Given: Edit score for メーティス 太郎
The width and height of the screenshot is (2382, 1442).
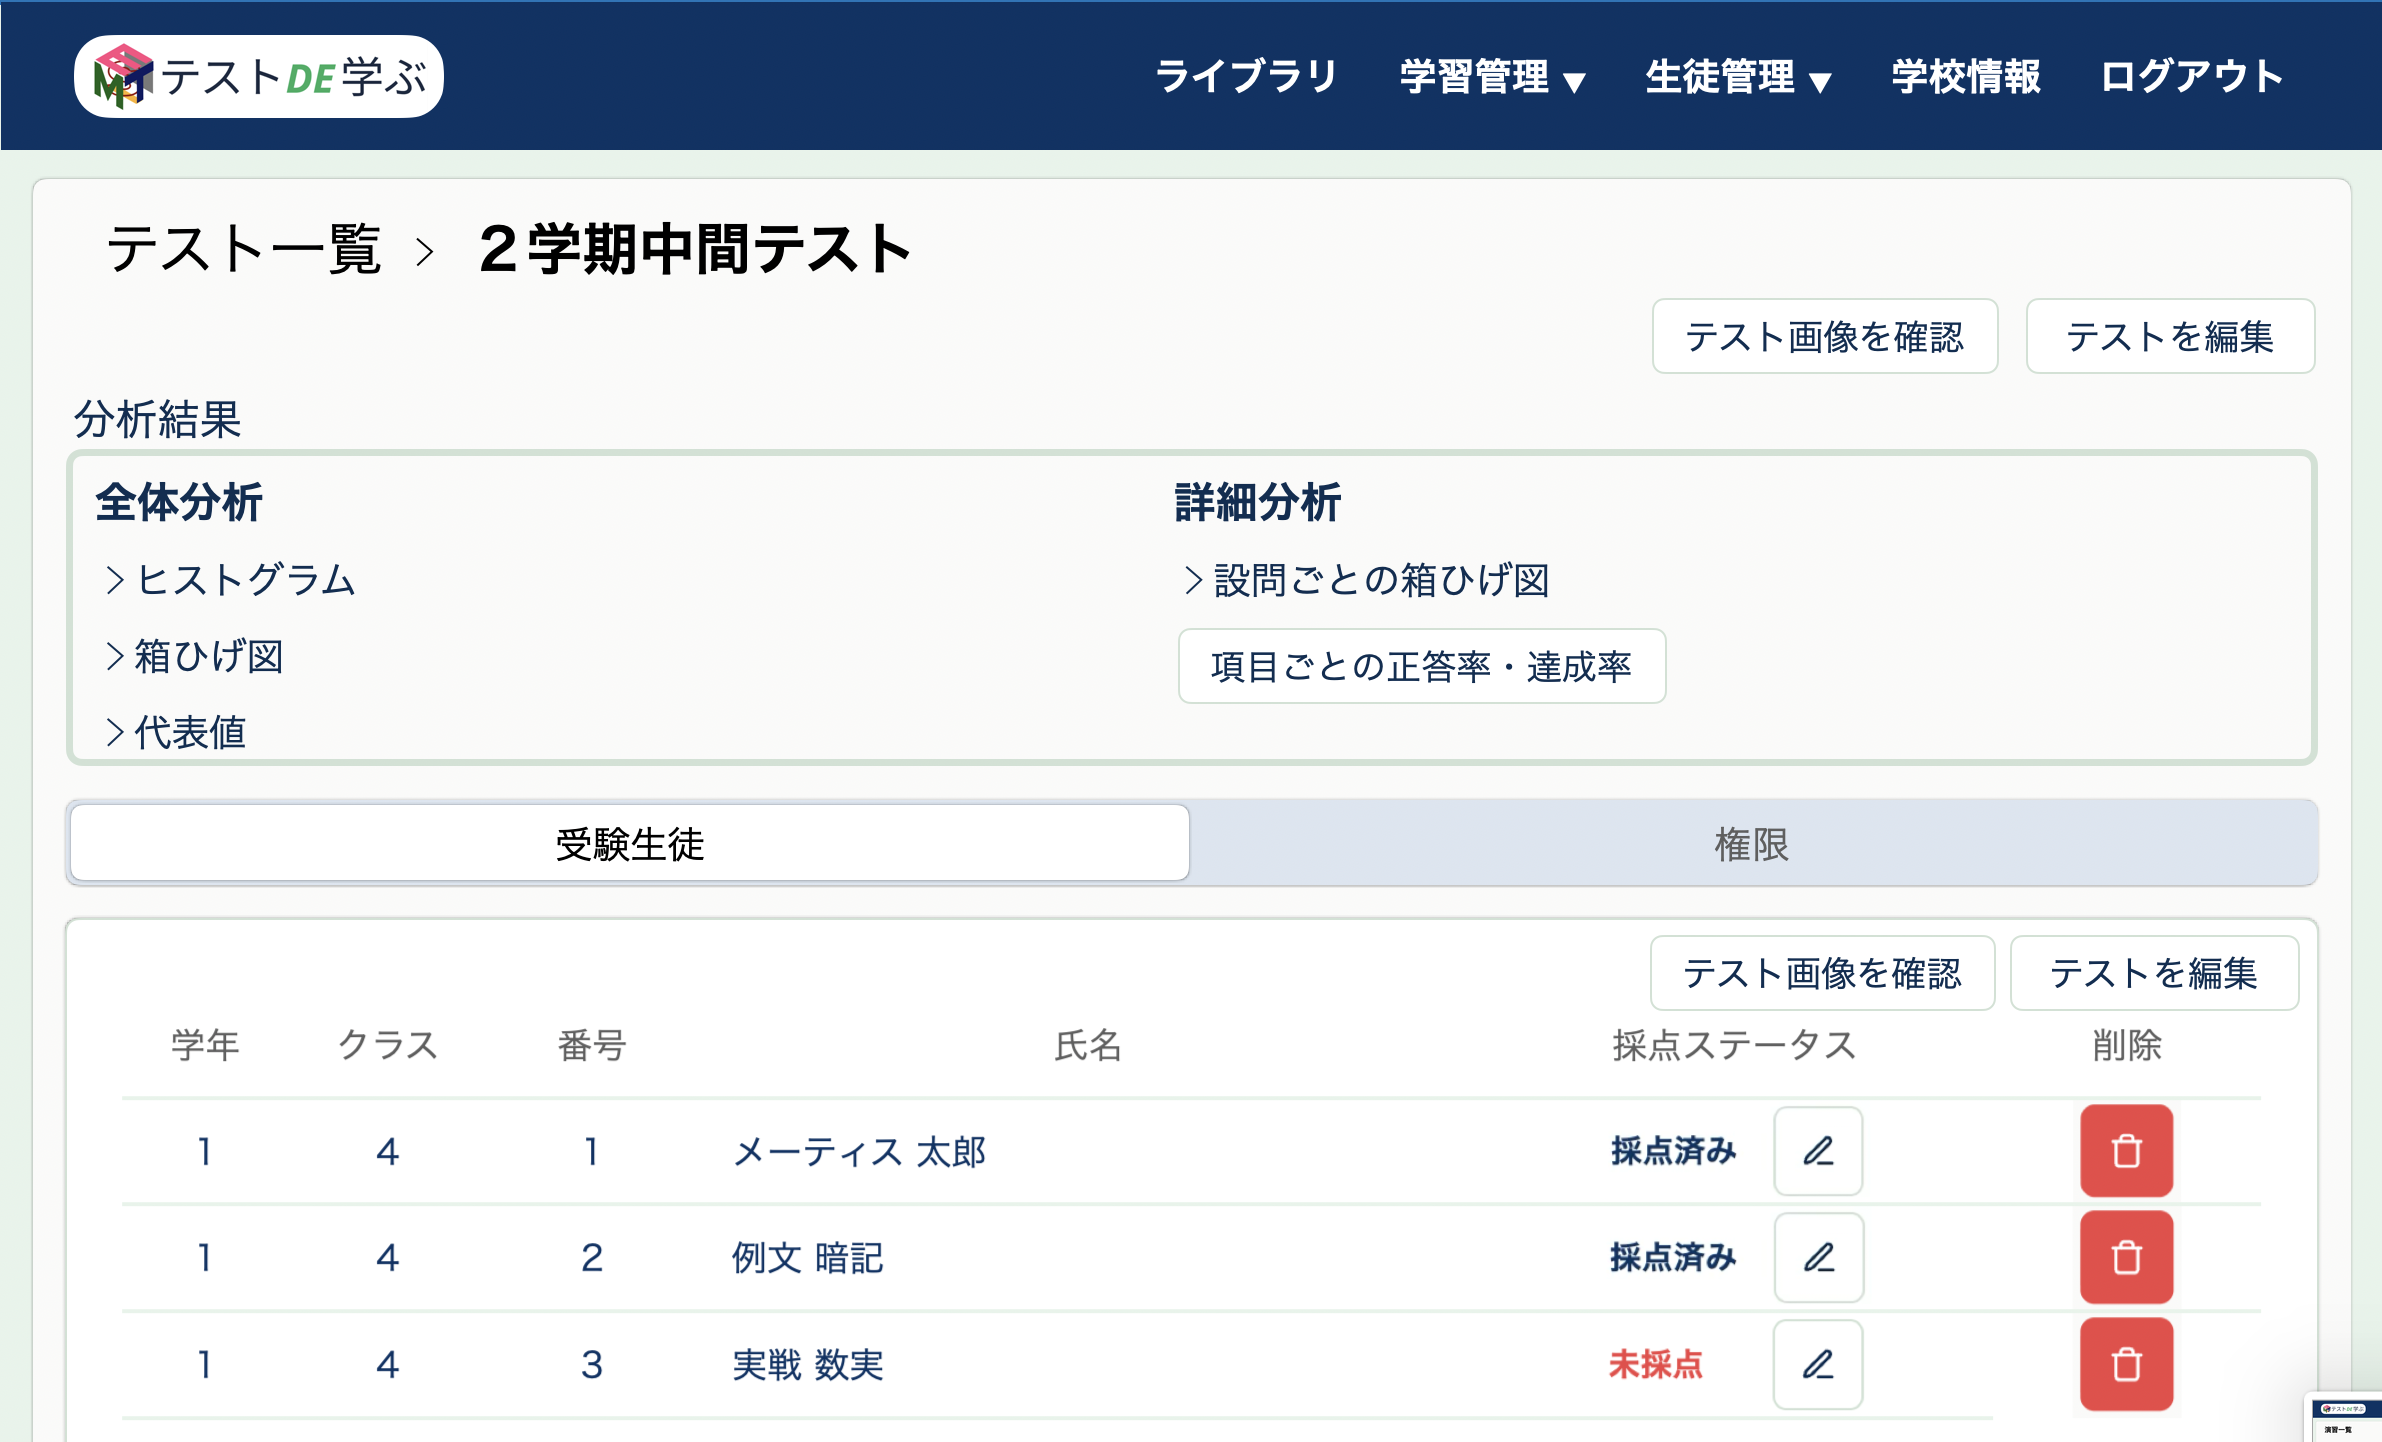Looking at the screenshot, I should pyautogui.click(x=1817, y=1151).
